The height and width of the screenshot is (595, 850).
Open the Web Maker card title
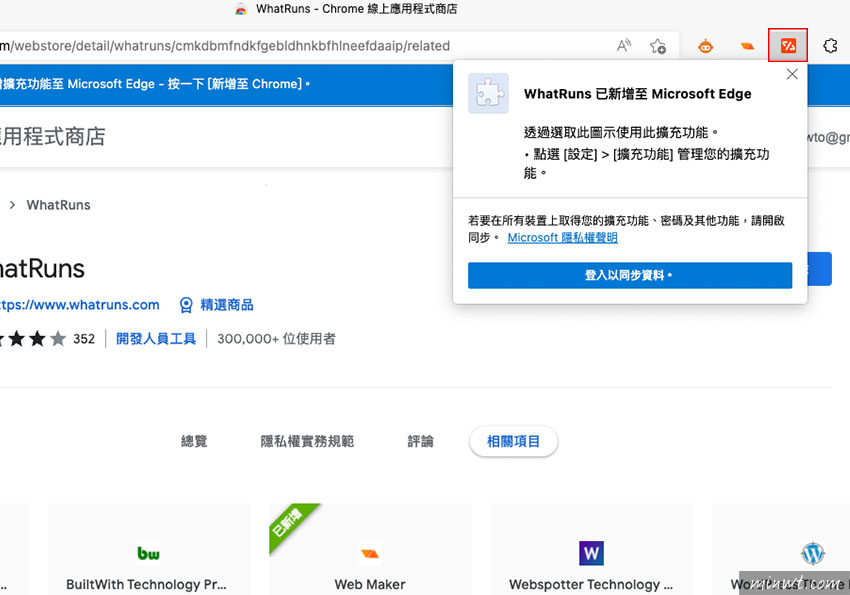(x=370, y=584)
